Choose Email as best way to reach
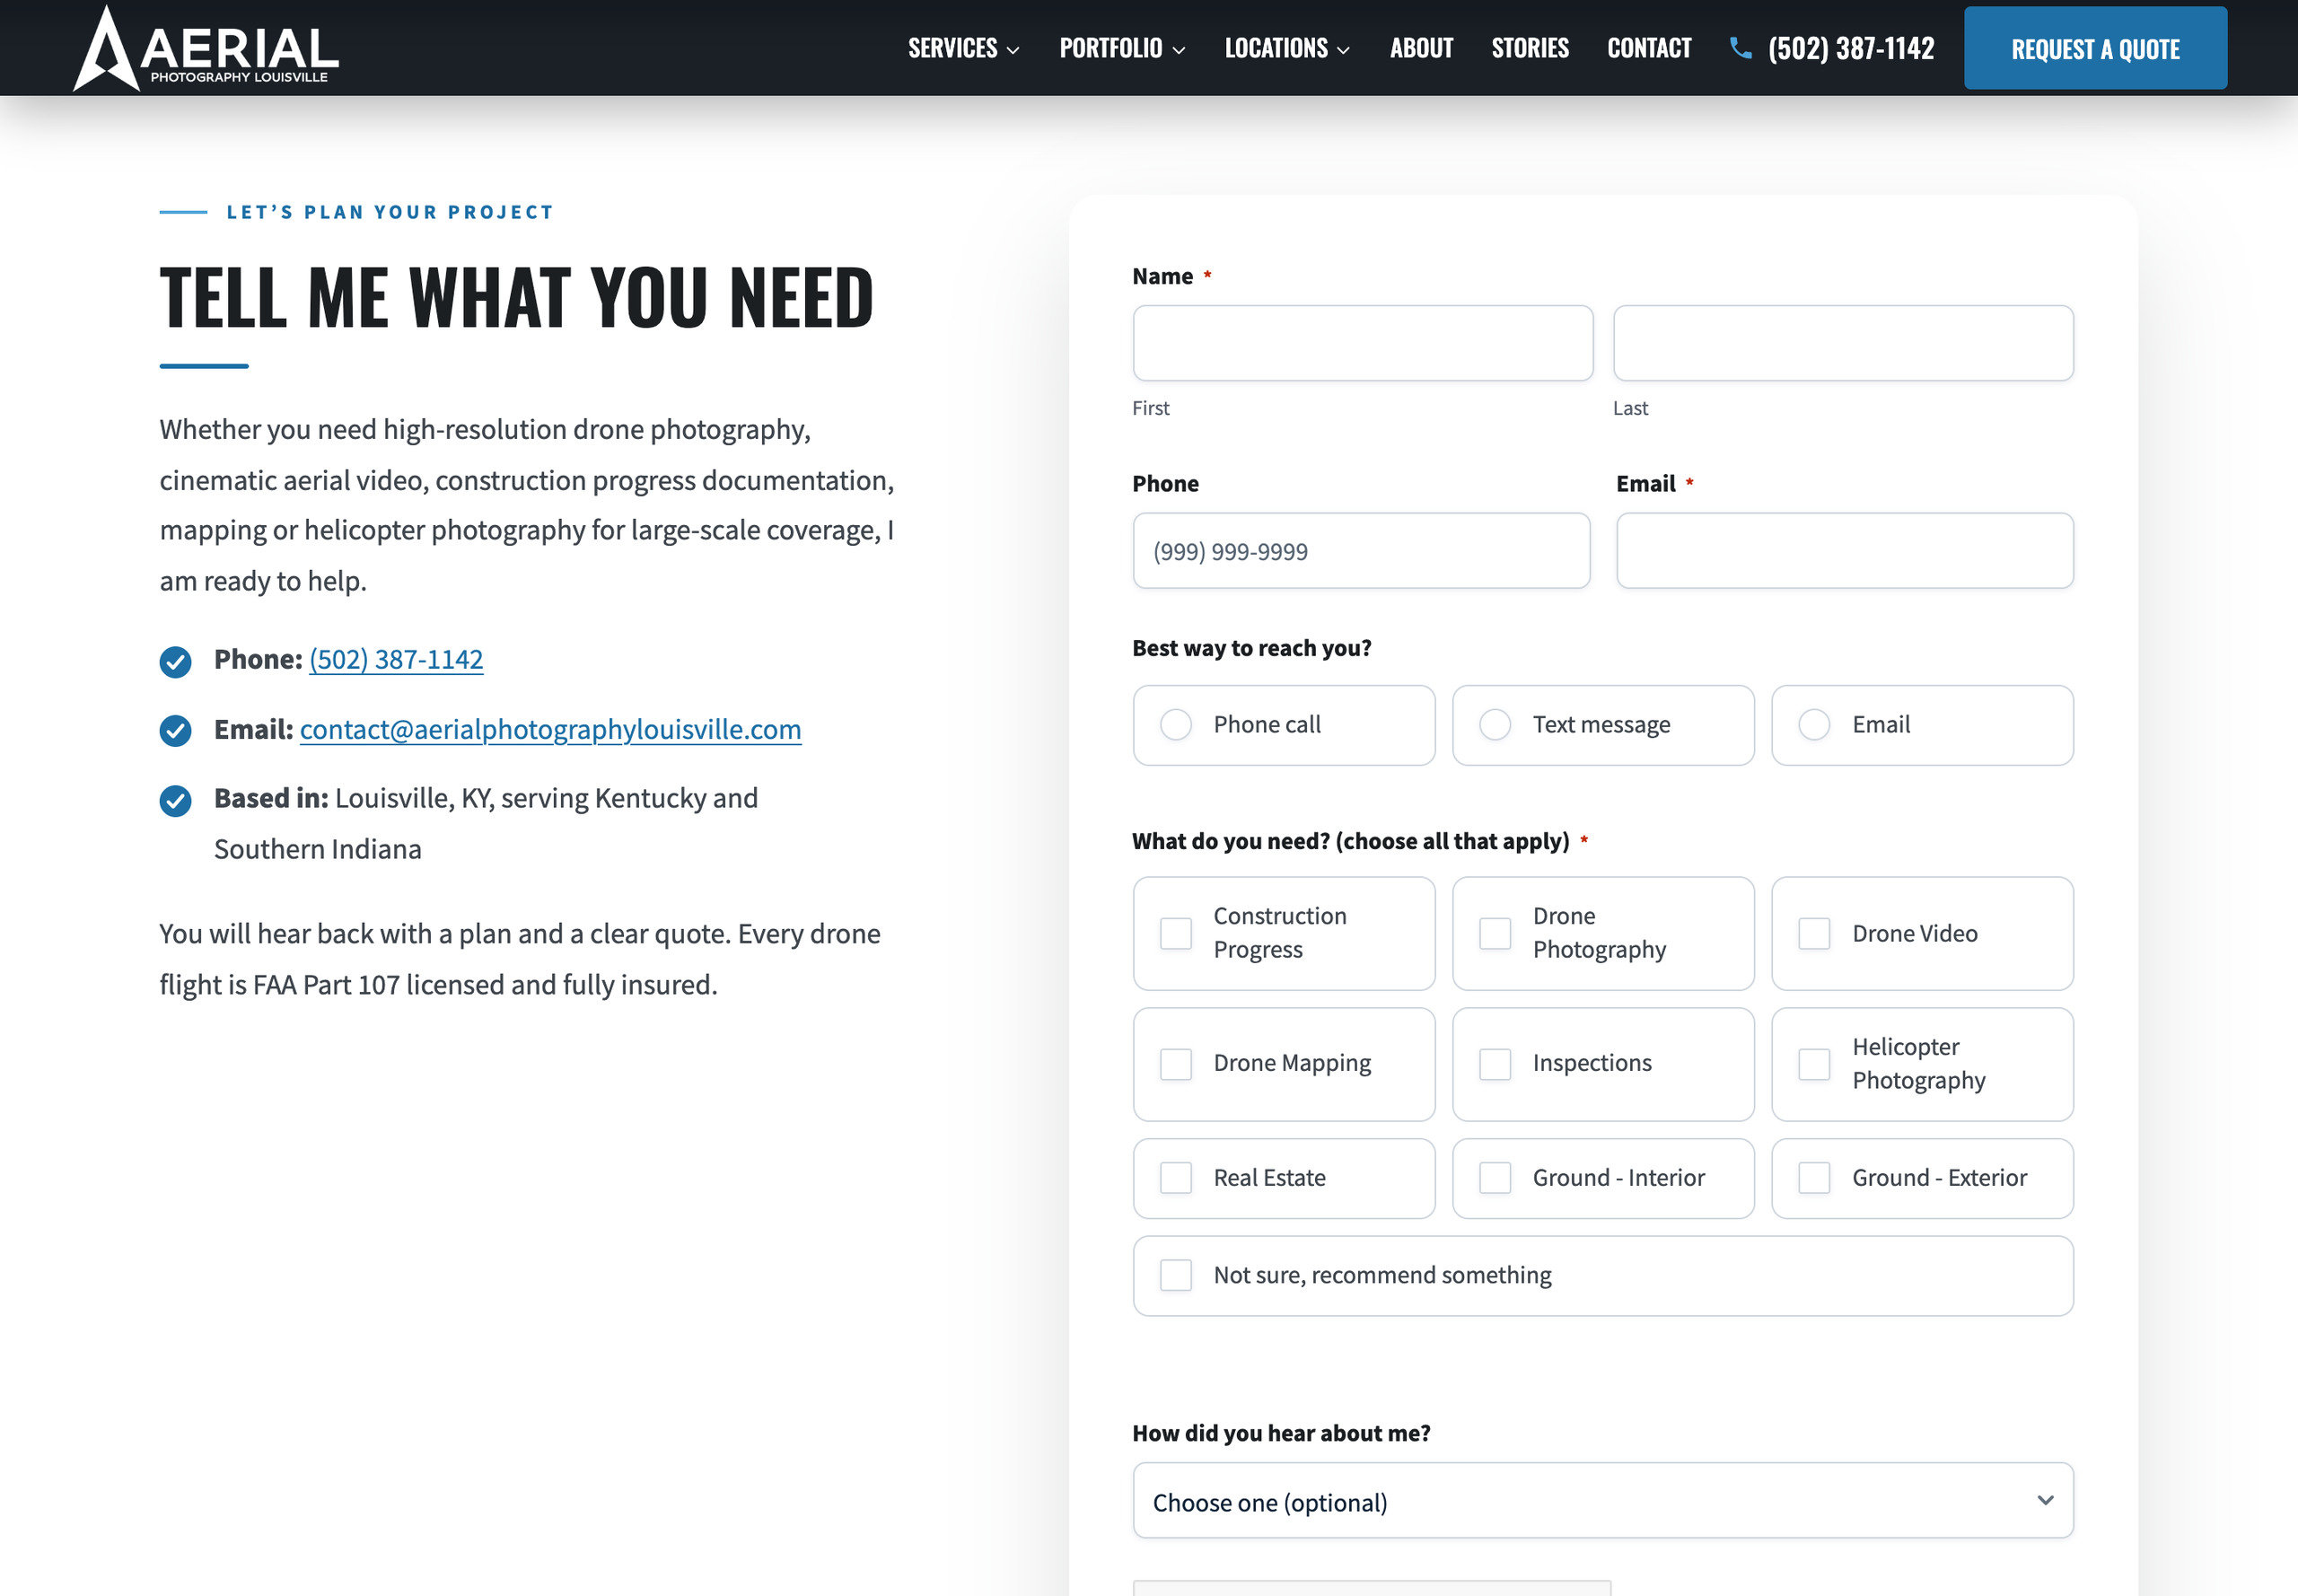The image size is (2298, 1596). pyautogui.click(x=1813, y=725)
